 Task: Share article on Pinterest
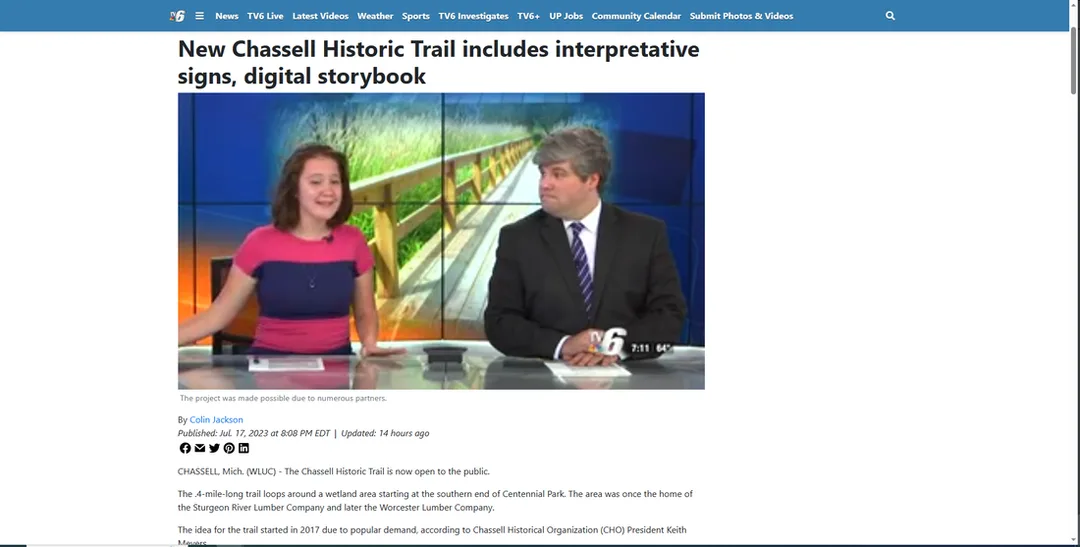click(x=229, y=448)
